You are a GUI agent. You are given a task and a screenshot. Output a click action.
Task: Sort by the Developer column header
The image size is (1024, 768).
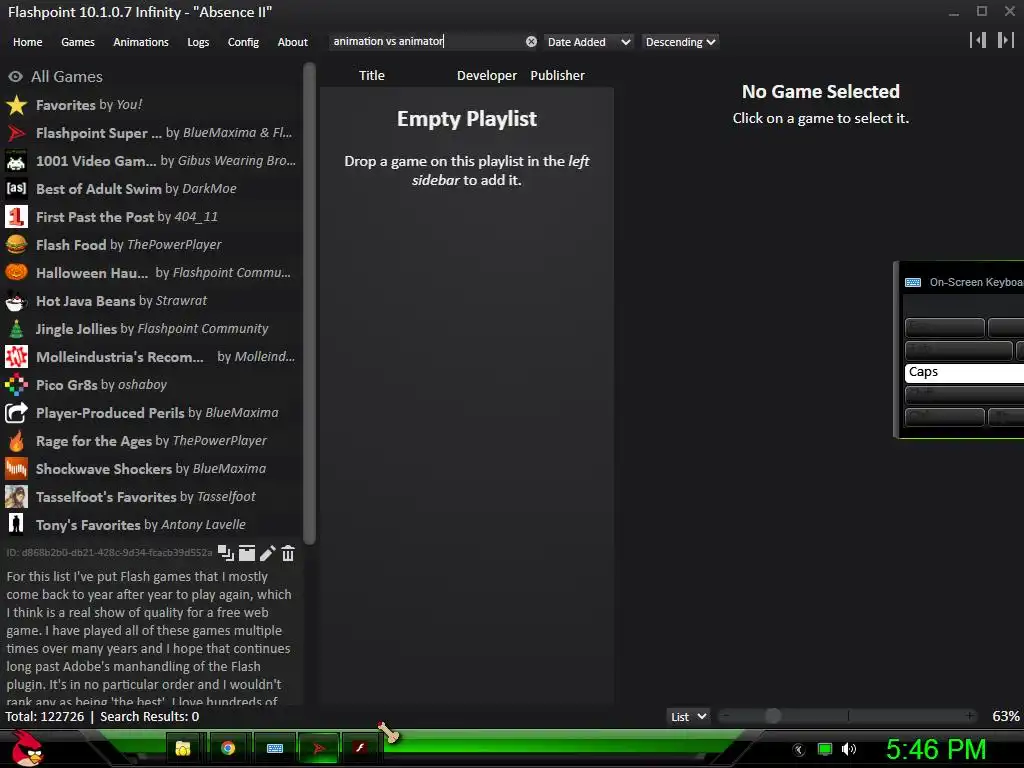pyautogui.click(x=487, y=75)
